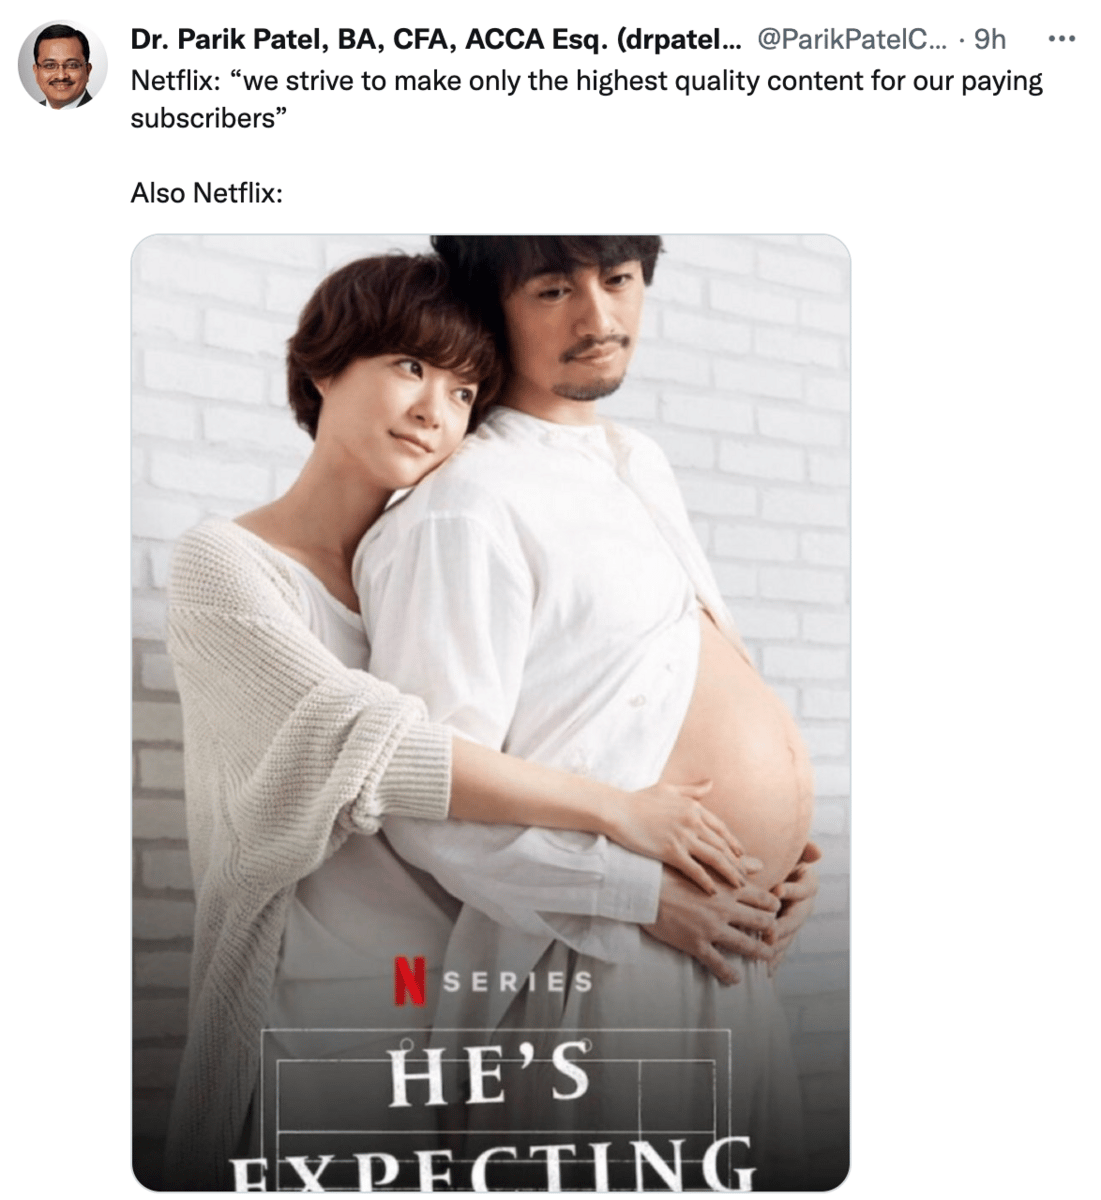
Task: Open the attached Netflix poster image
Action: [491, 713]
